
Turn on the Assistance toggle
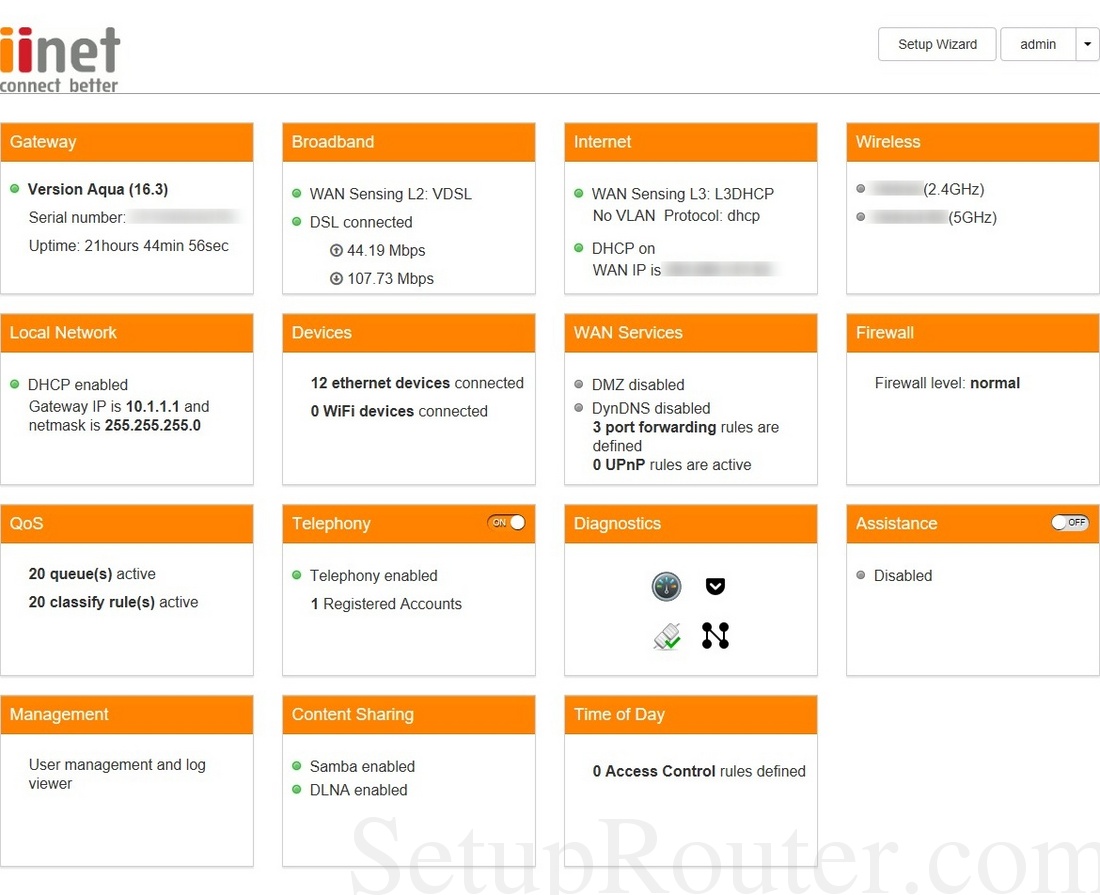1069,523
